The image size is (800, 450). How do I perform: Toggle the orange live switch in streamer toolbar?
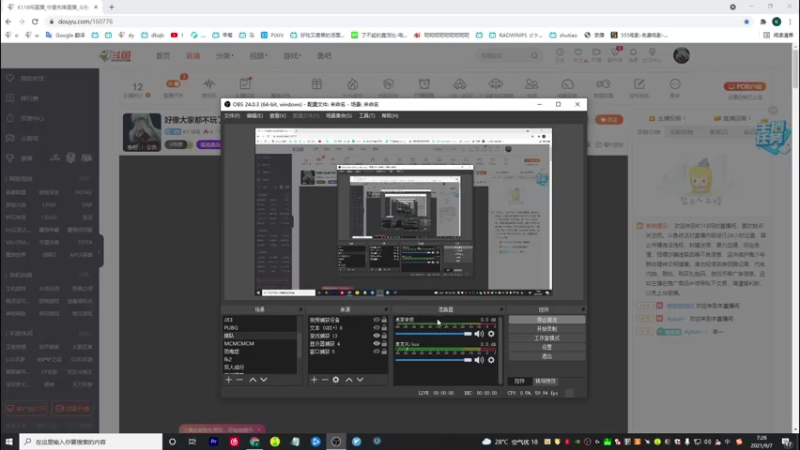[173, 84]
